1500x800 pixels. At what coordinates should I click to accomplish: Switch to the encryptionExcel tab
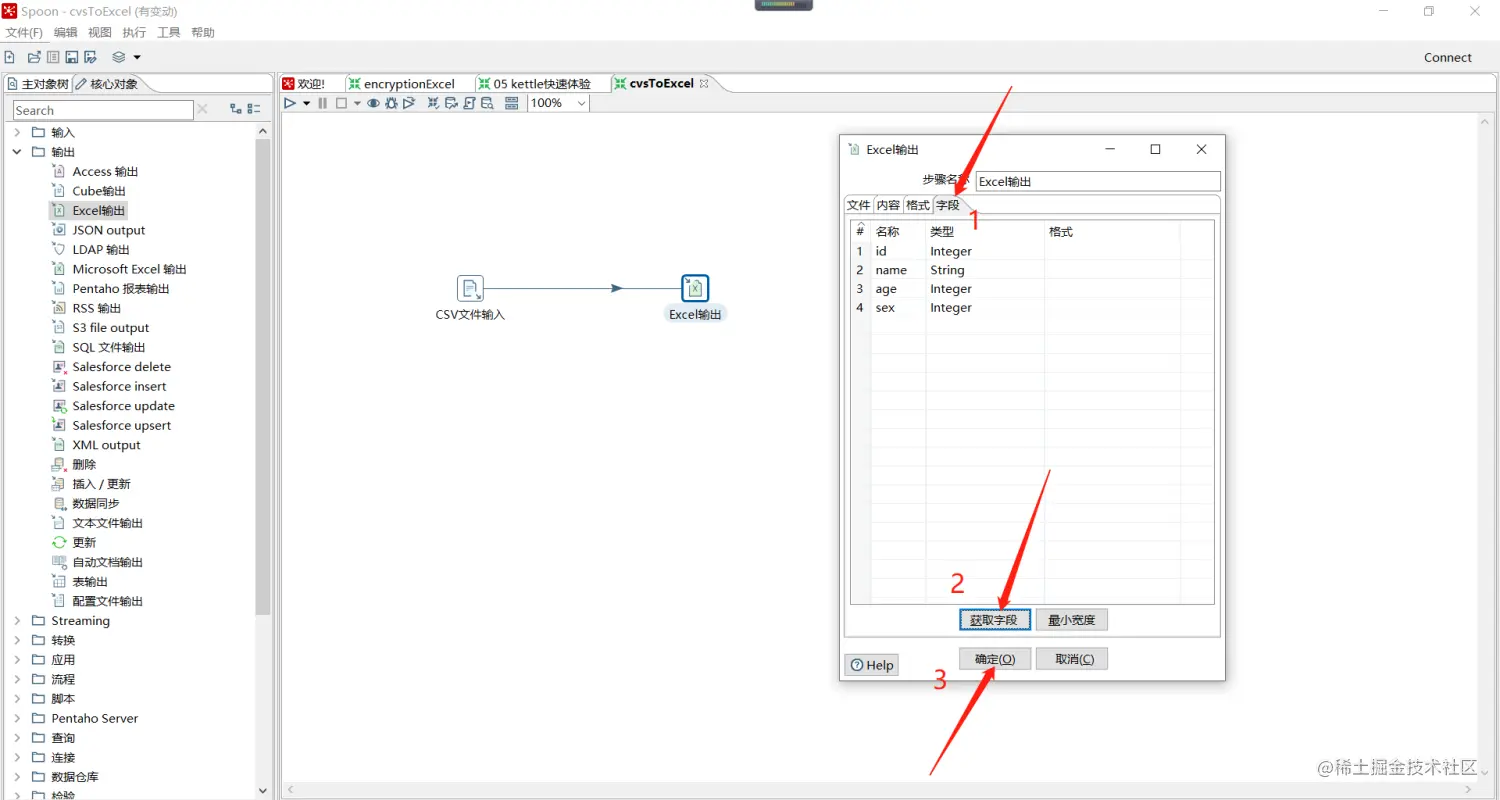pyautogui.click(x=401, y=84)
